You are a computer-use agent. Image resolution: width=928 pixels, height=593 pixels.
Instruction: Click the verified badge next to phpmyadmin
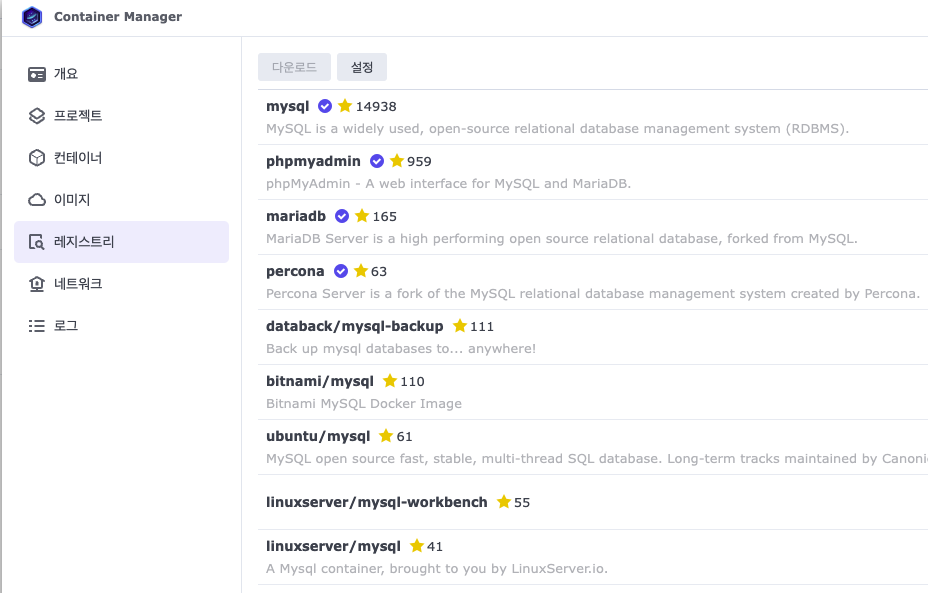click(x=377, y=161)
